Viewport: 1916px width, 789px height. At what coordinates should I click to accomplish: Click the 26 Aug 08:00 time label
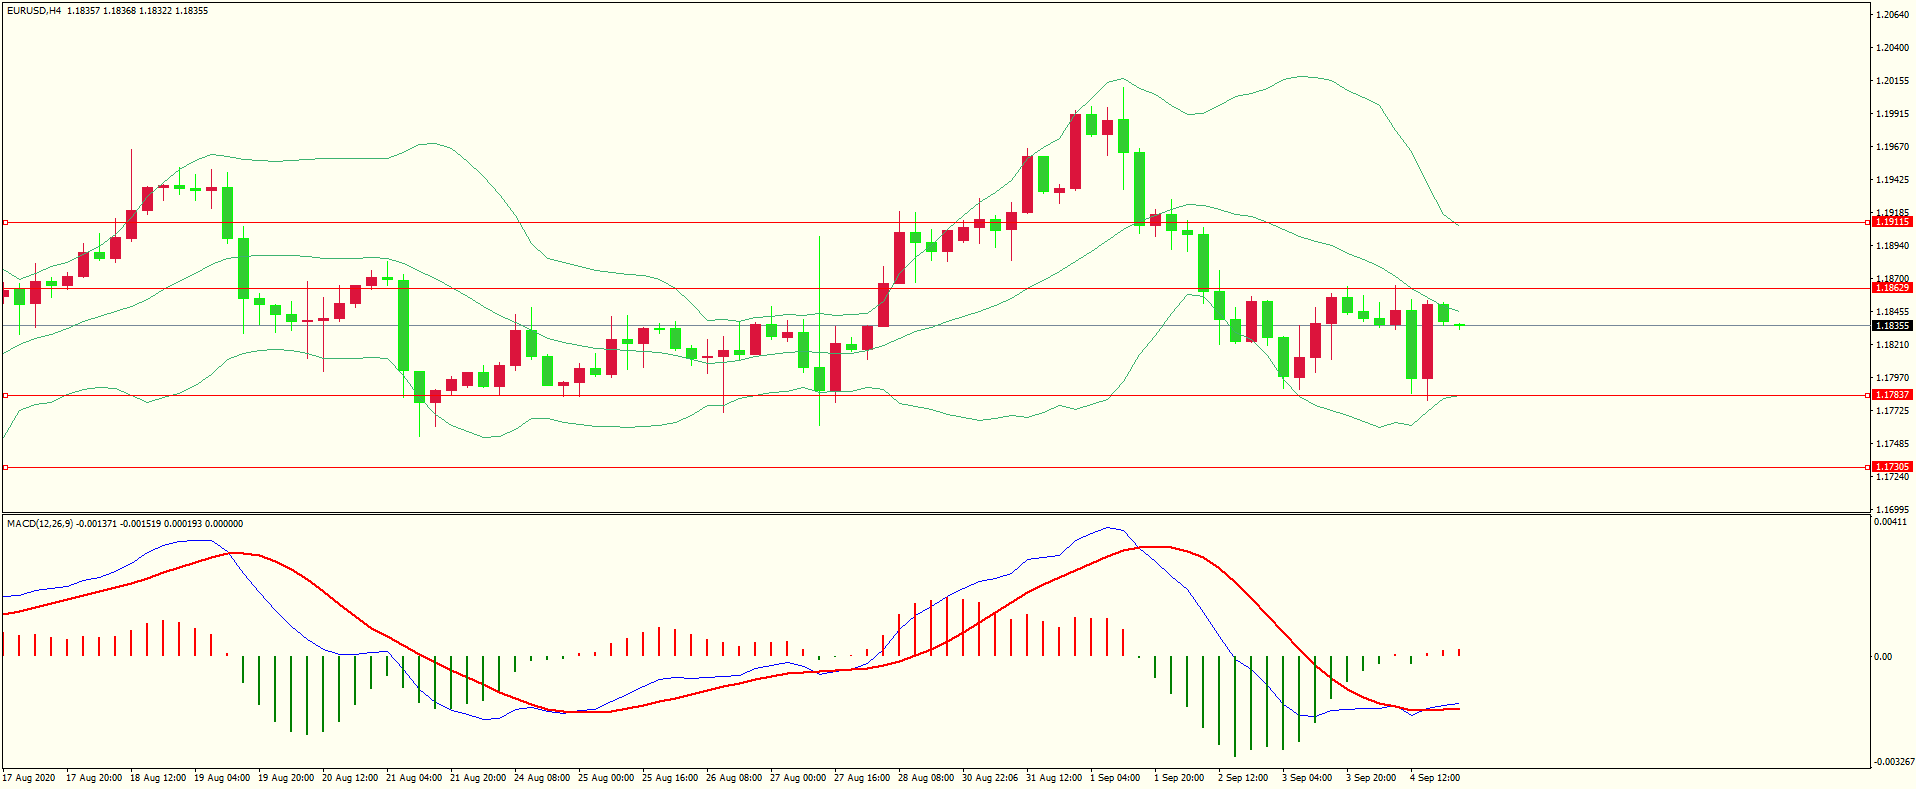(x=734, y=778)
